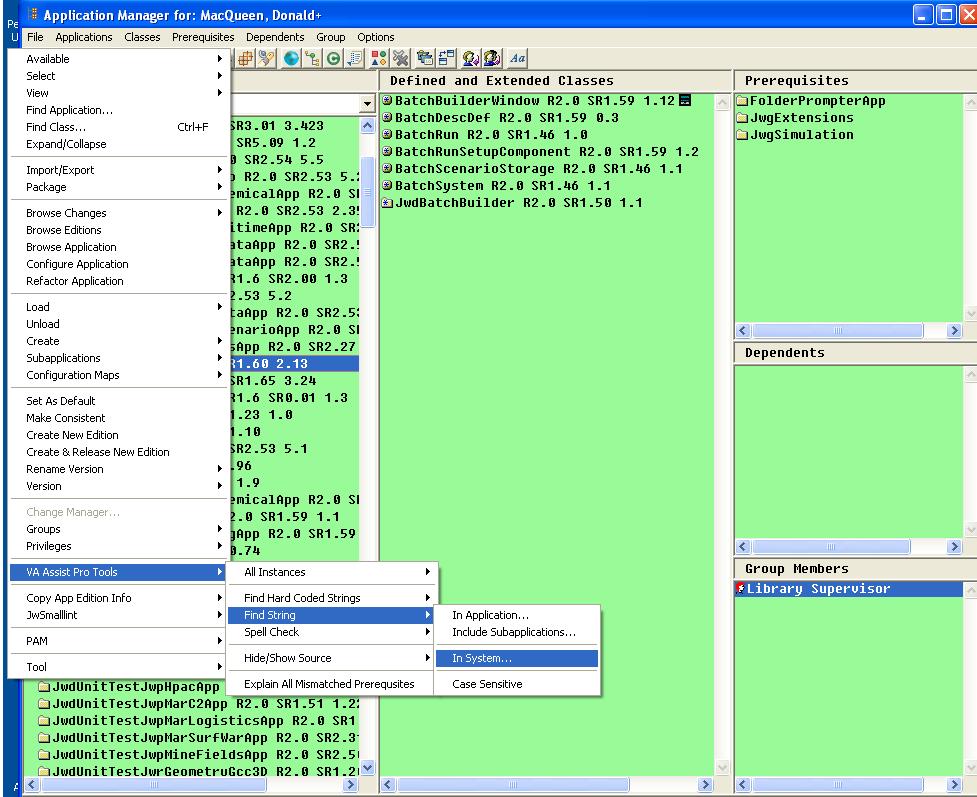This screenshot has height=797, width=977.
Task: Toggle Case Sensitive search option
Action: pos(487,684)
